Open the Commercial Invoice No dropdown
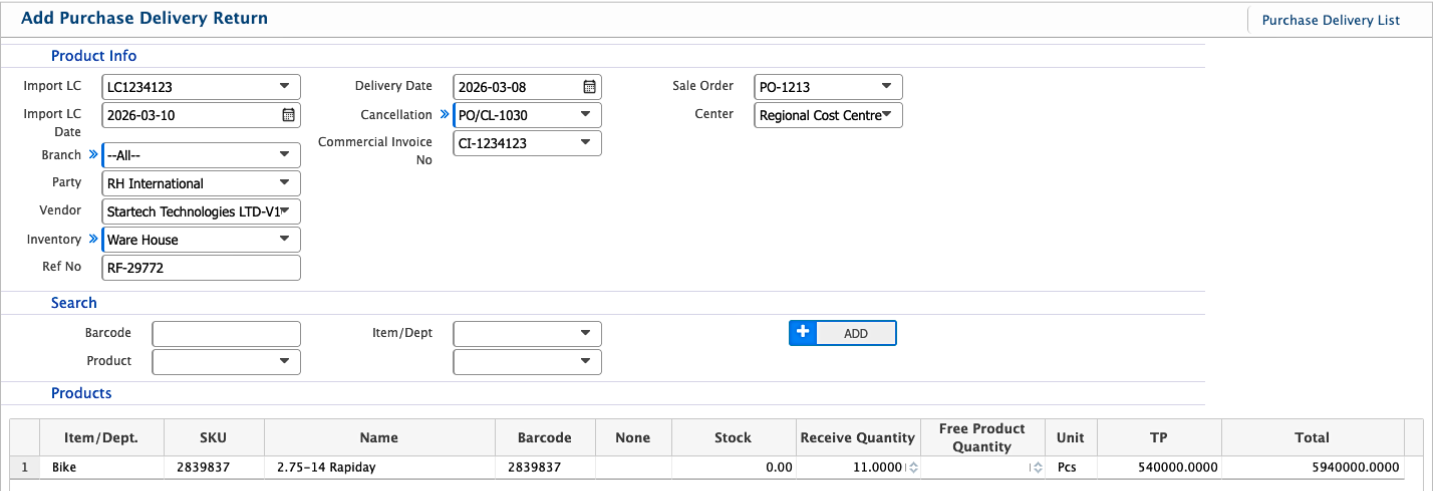This screenshot has height=491, width=1436. tap(585, 143)
